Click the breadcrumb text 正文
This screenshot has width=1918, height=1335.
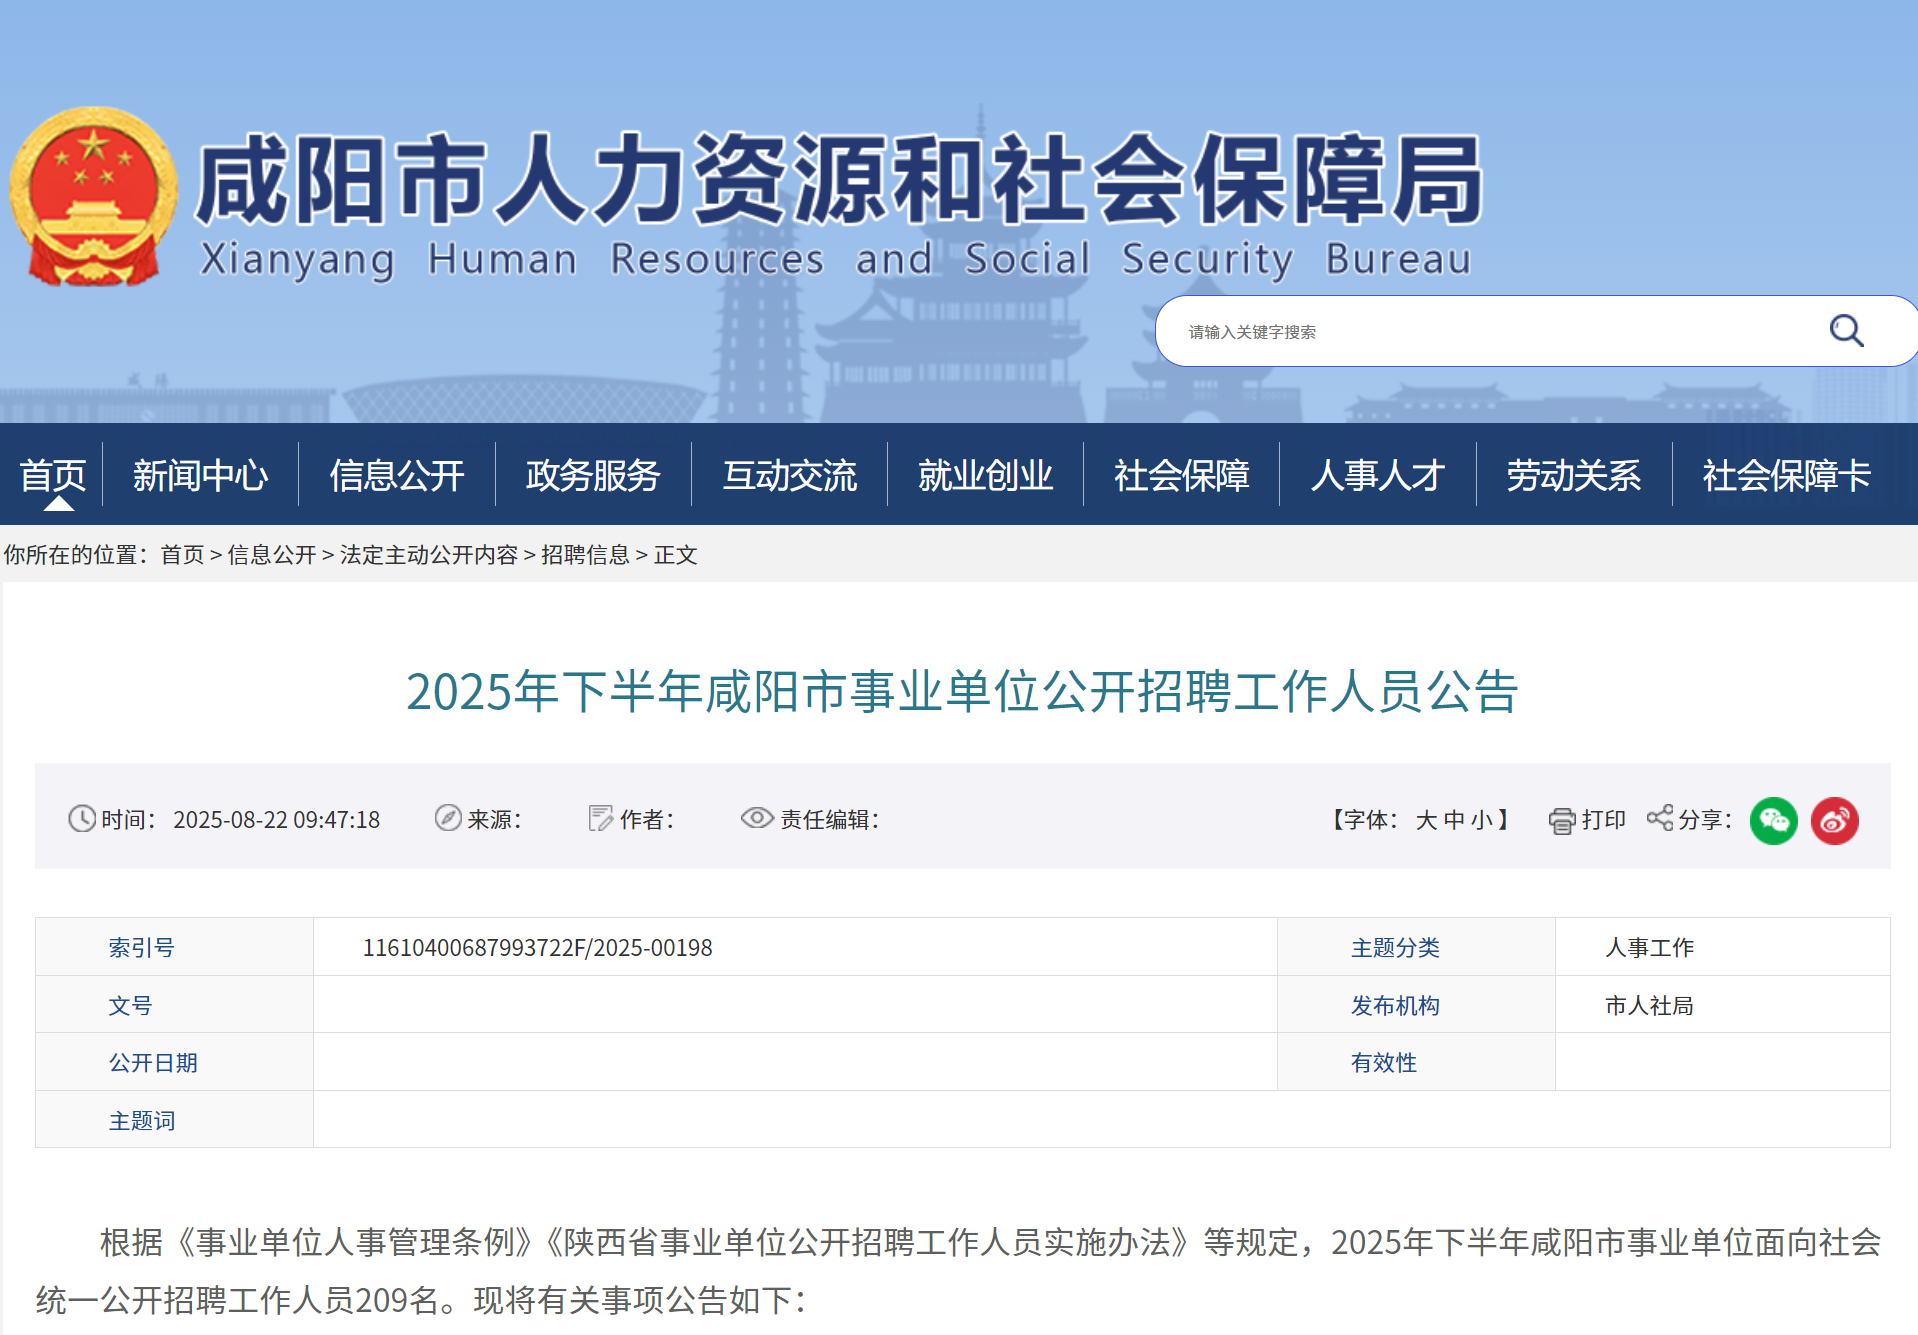tap(676, 555)
